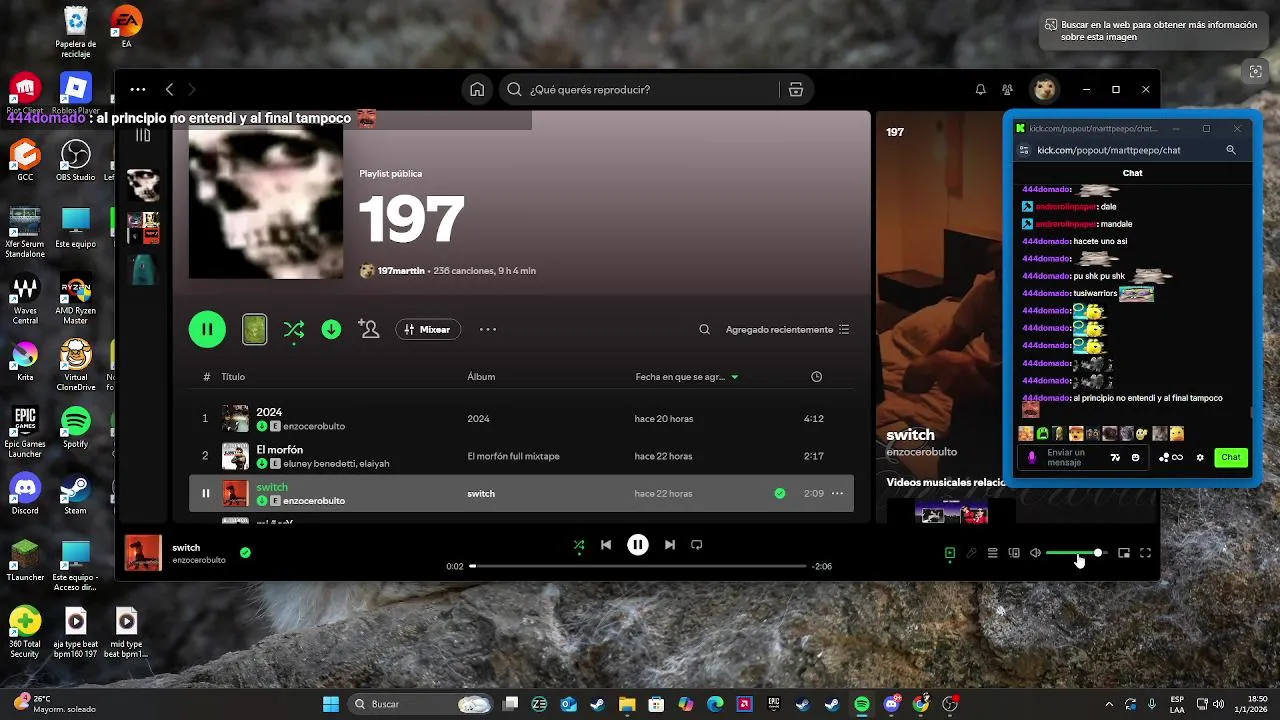Open 197marttin profile link
This screenshot has width=1280, height=720.
[401, 271]
